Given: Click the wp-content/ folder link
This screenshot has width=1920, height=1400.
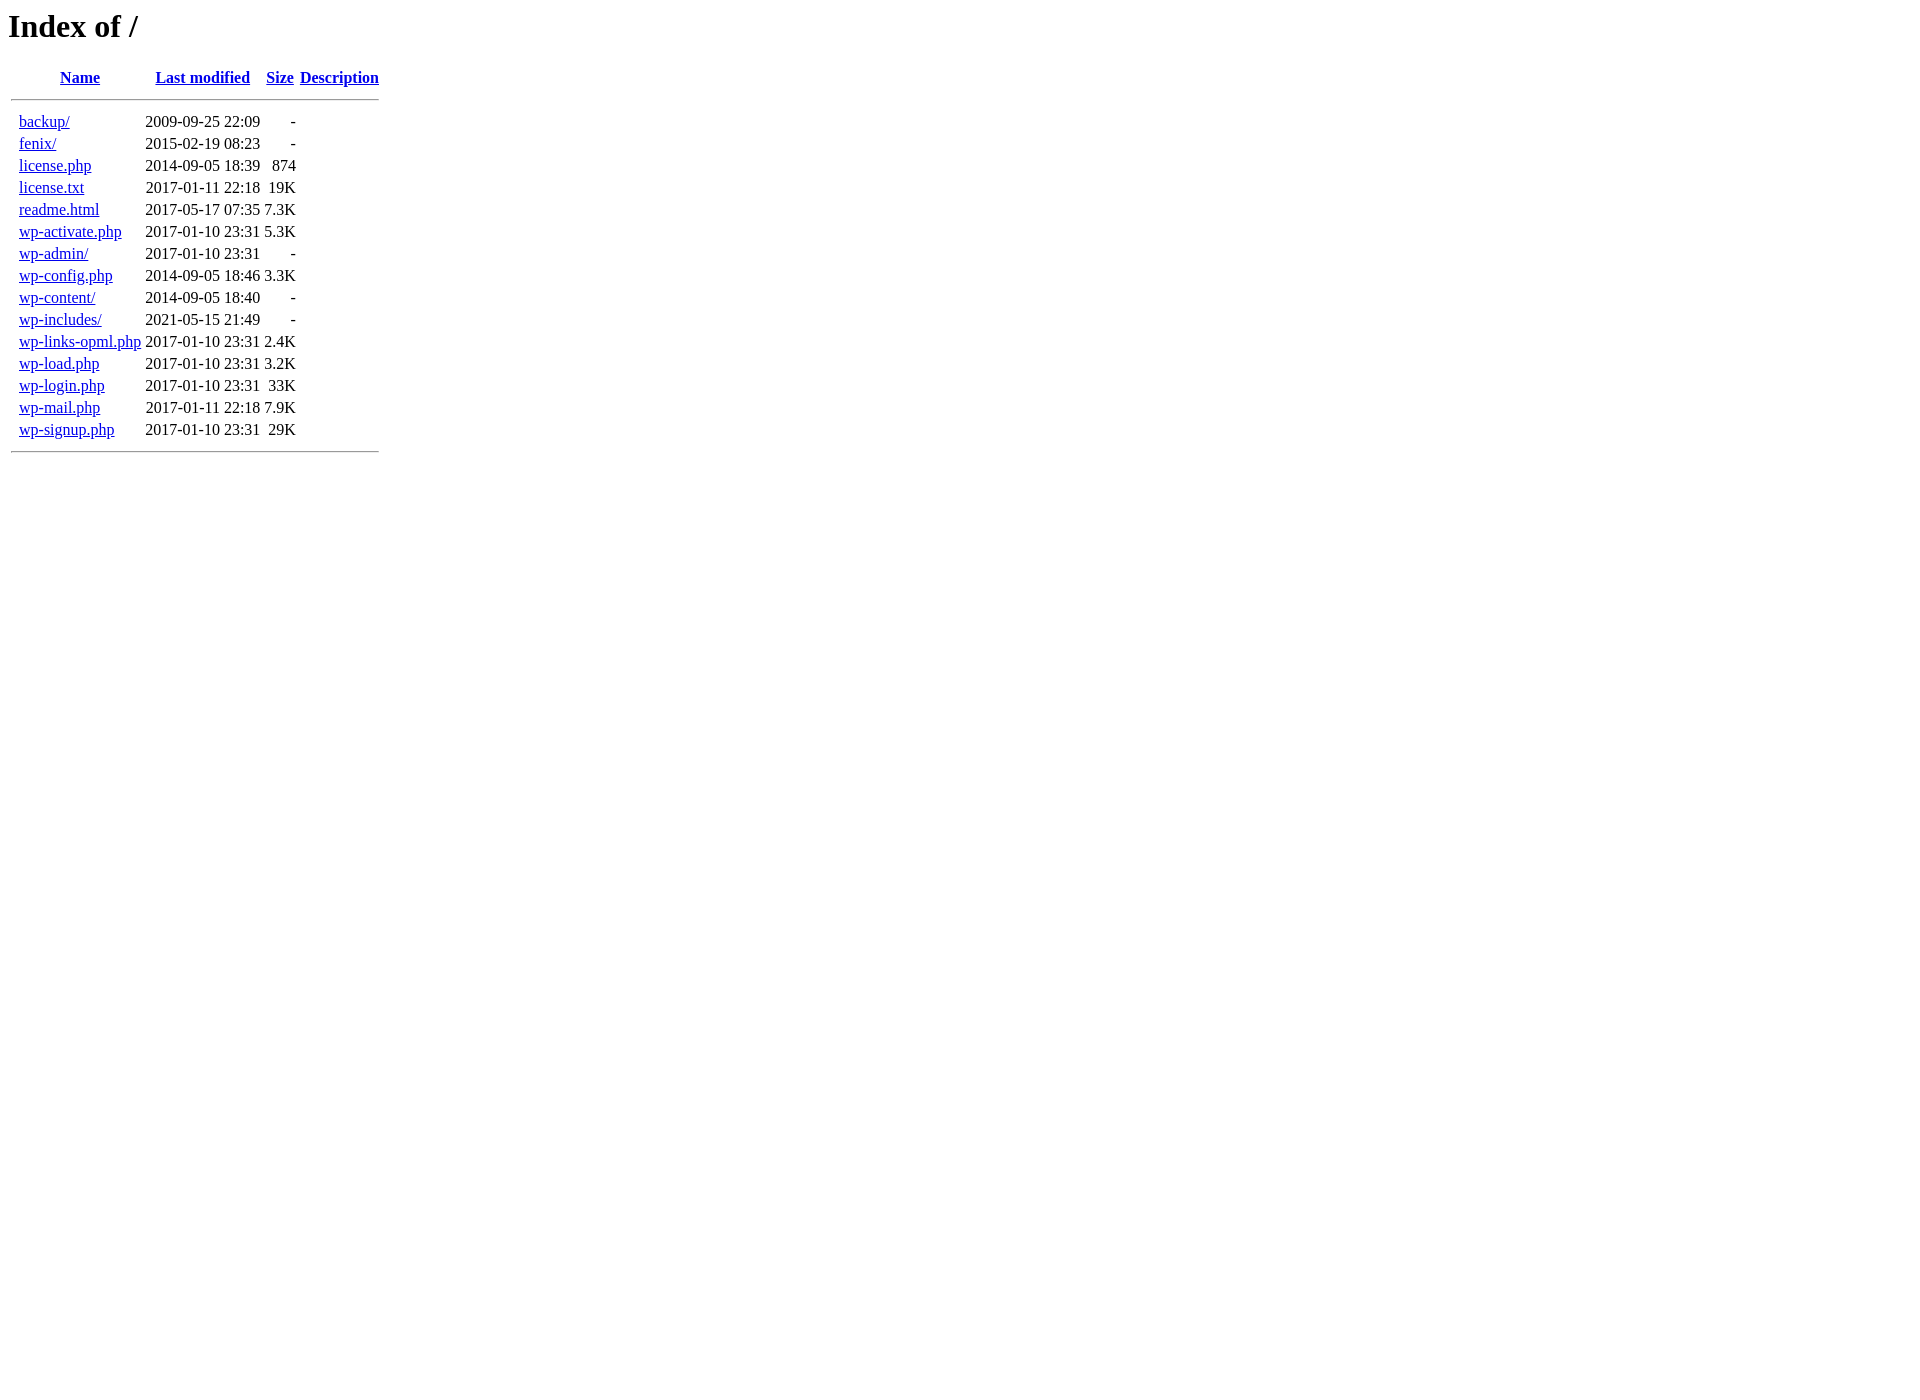Looking at the screenshot, I should pos(57,297).
